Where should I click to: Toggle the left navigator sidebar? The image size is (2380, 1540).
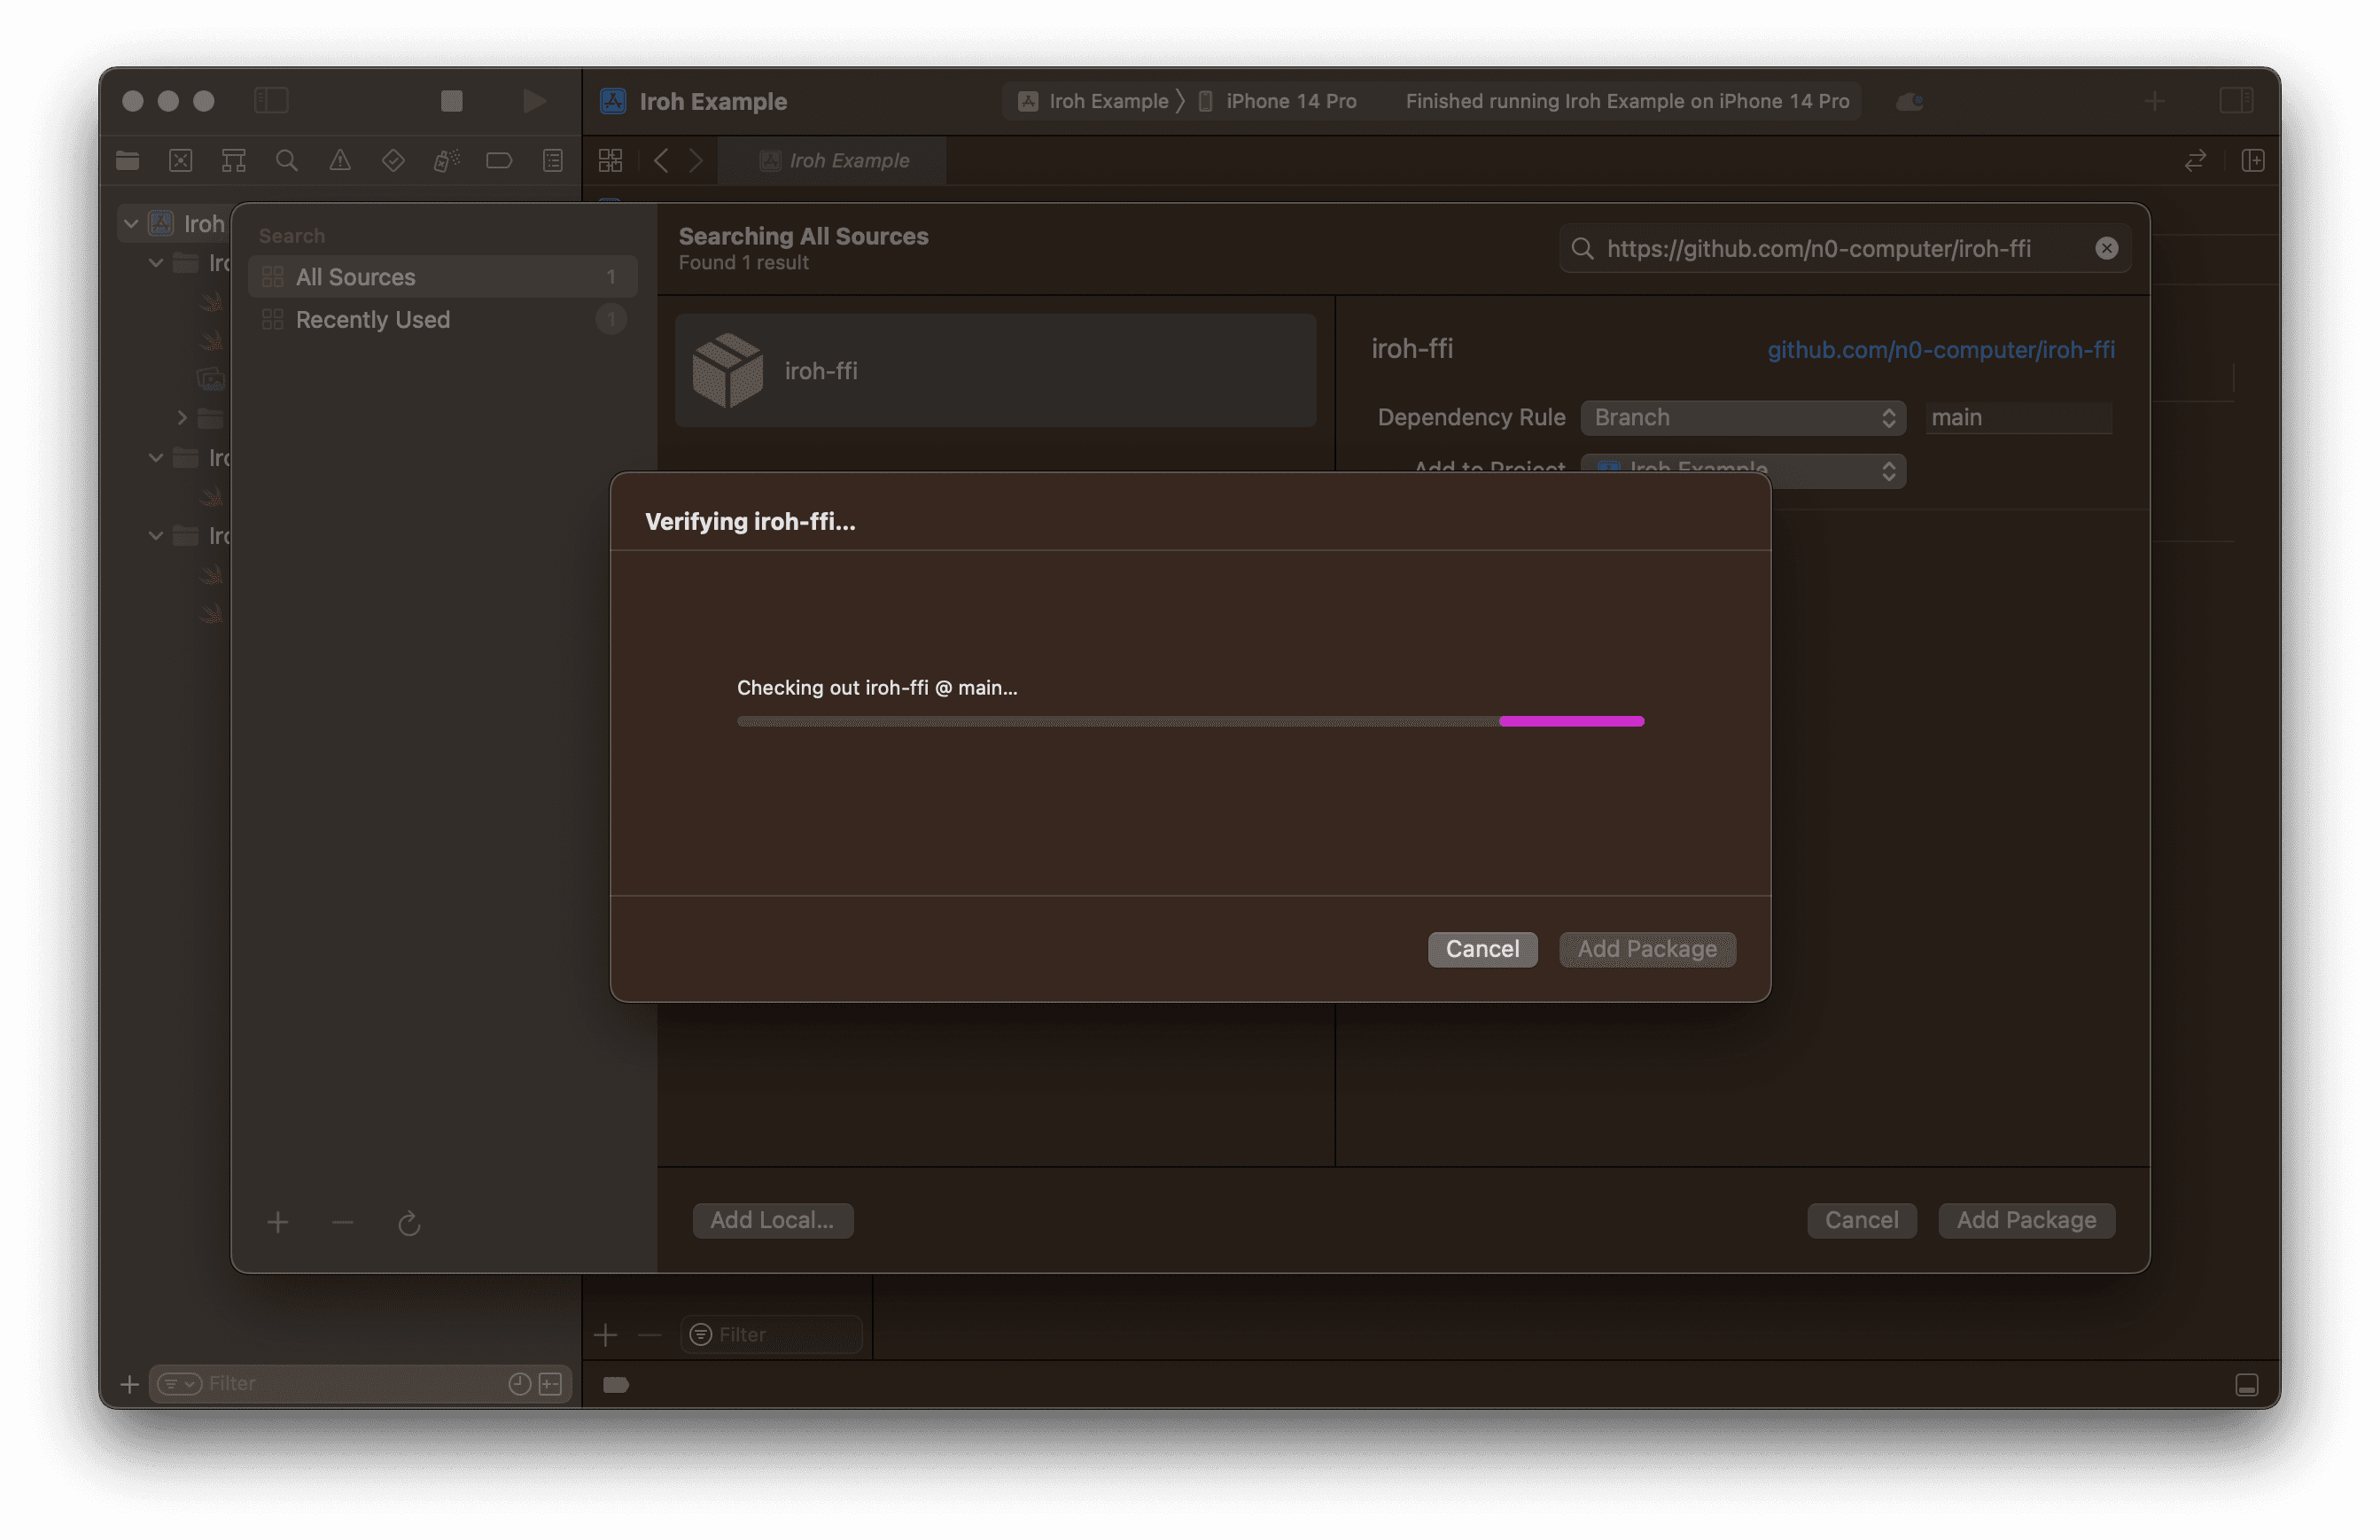tap(271, 101)
